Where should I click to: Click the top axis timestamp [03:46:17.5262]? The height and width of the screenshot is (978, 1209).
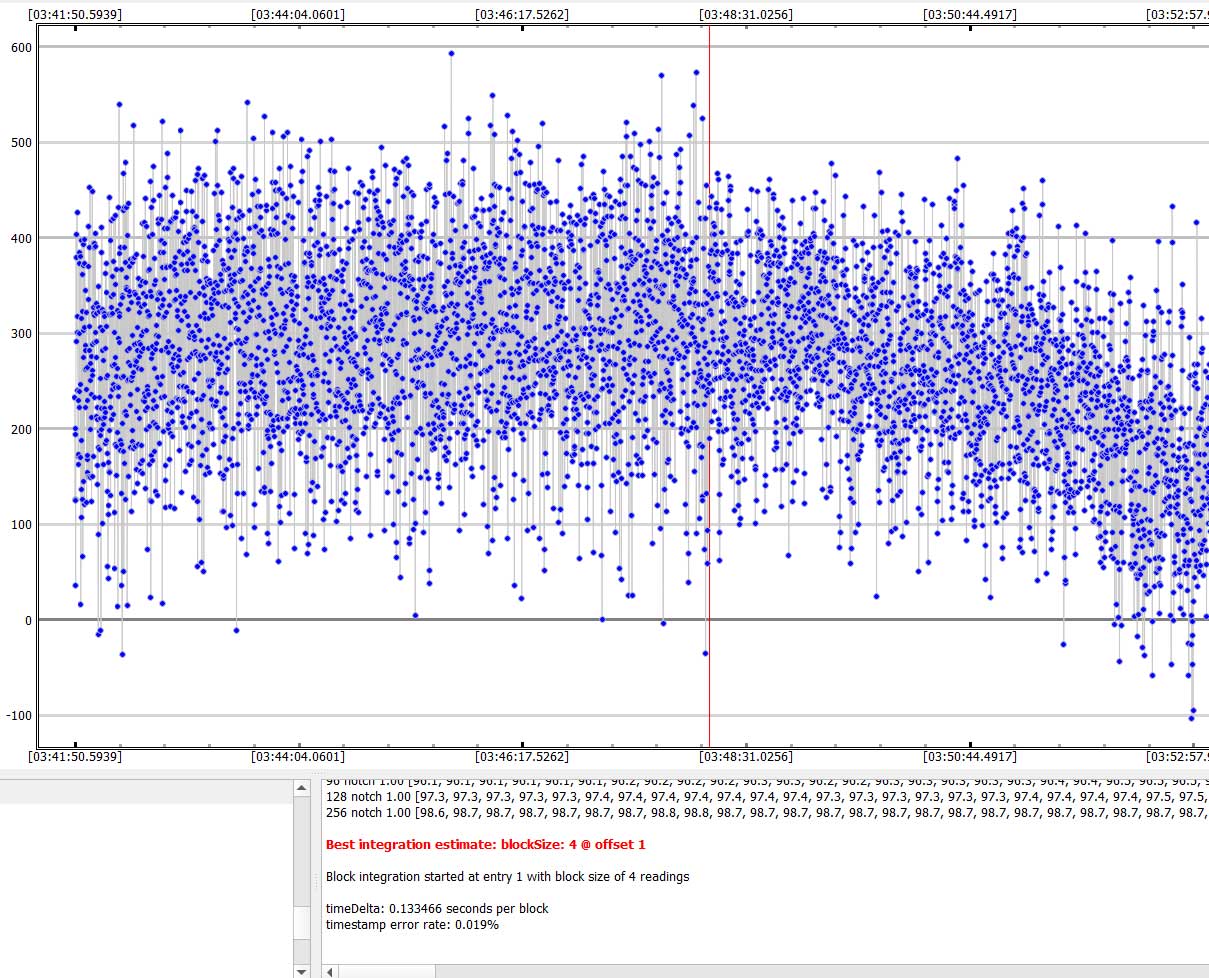pyautogui.click(x=522, y=15)
